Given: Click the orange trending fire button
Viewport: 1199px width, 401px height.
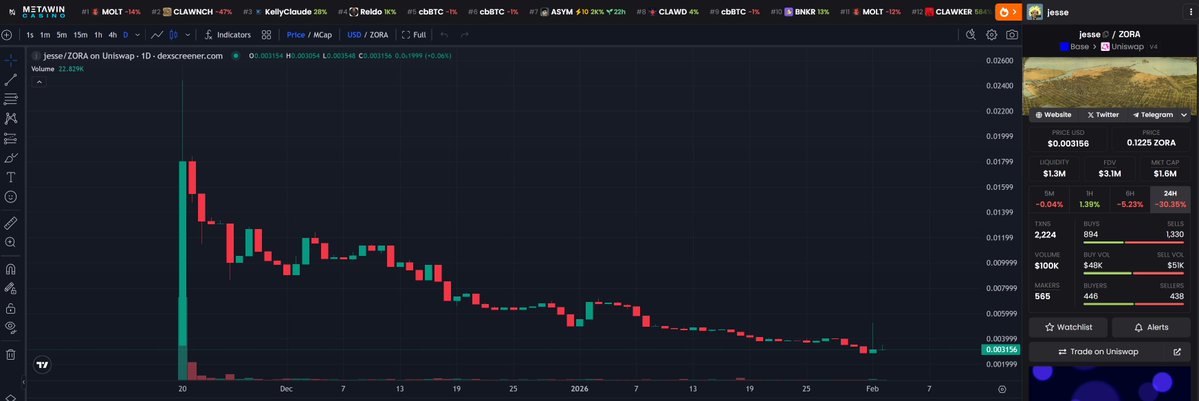Looking at the screenshot, I should point(1007,11).
